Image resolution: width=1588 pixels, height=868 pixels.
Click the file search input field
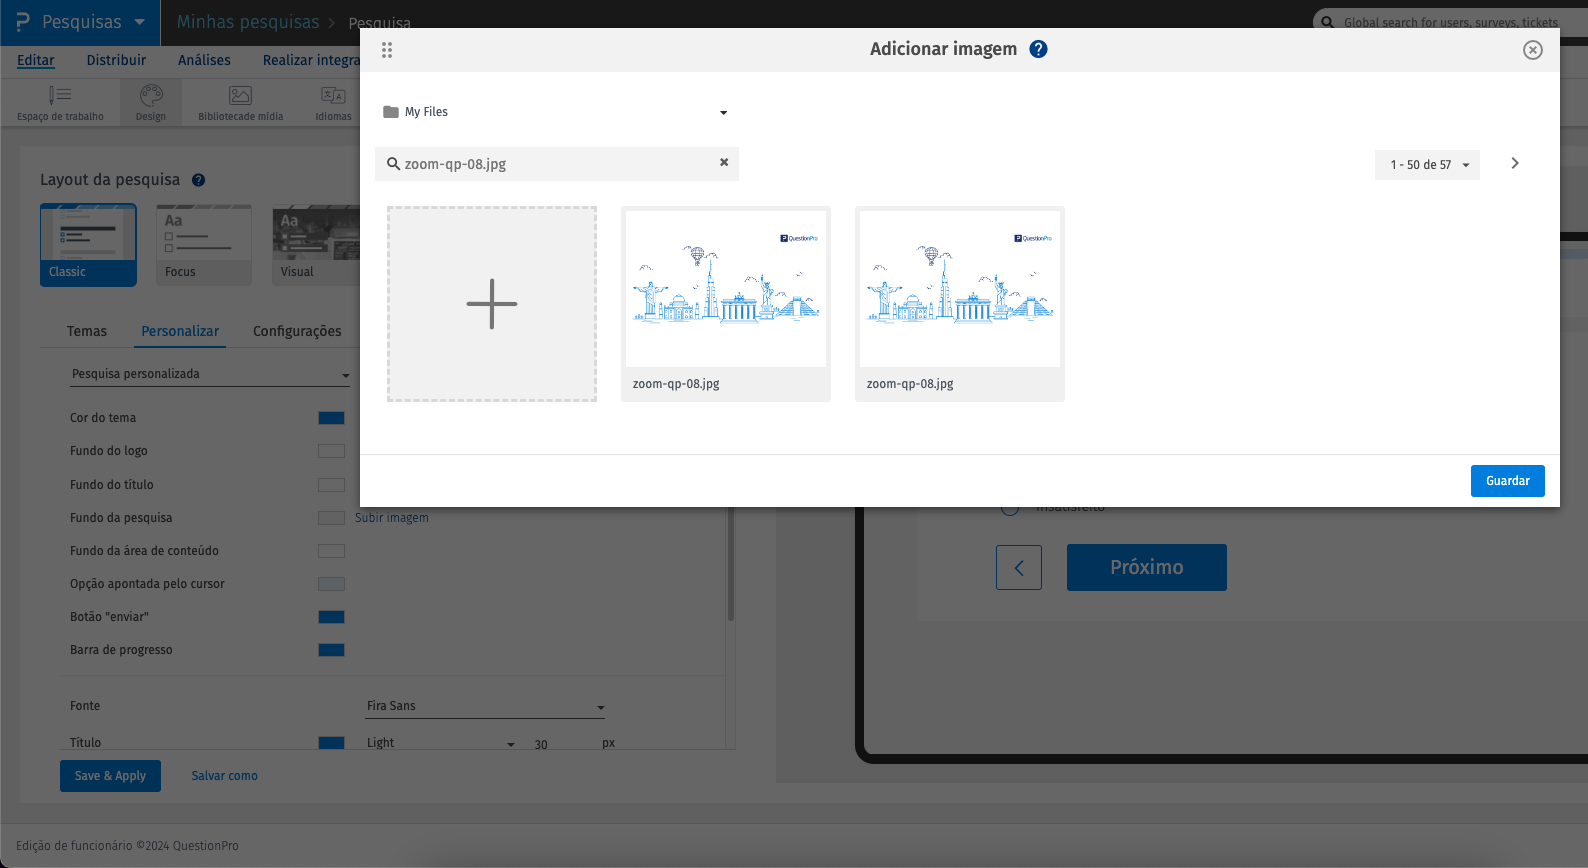click(557, 164)
